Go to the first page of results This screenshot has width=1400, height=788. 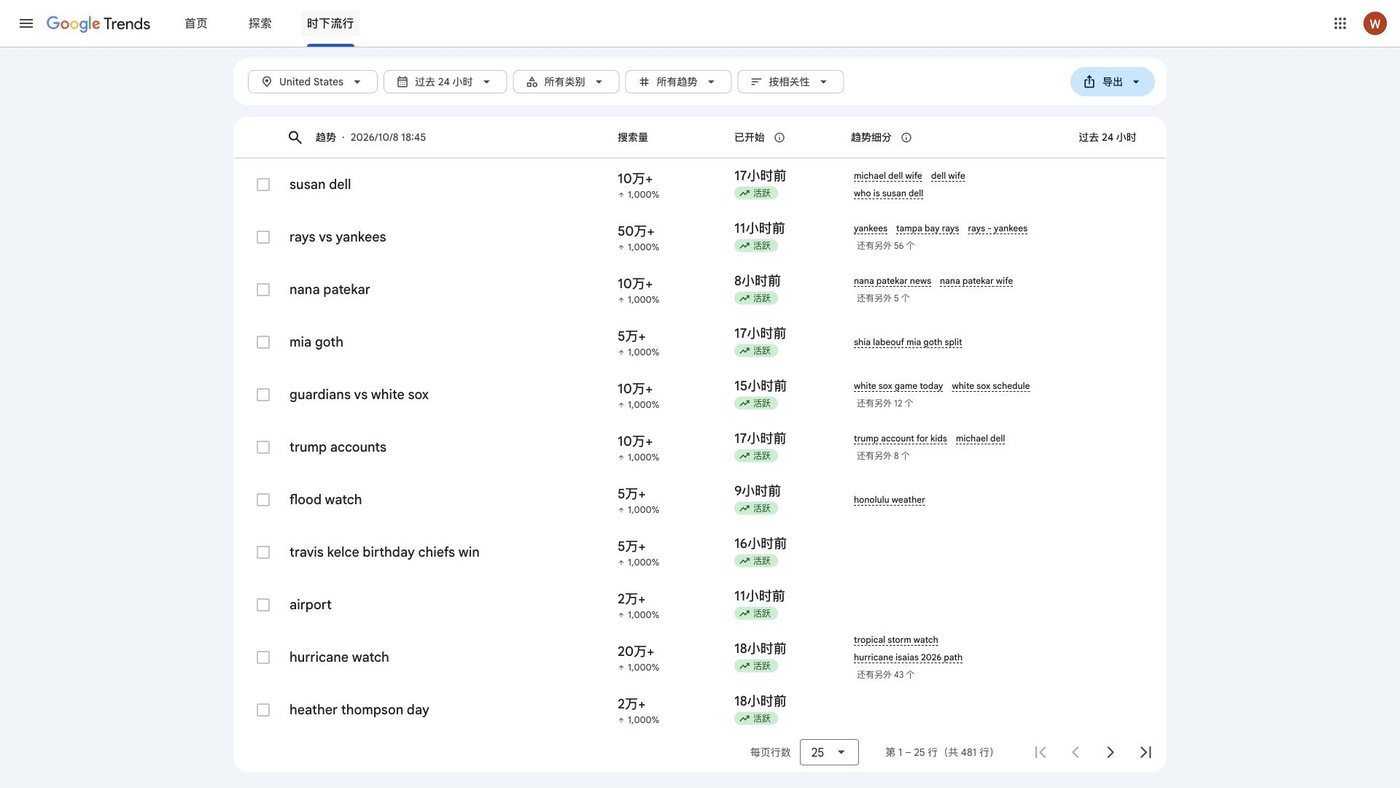pos(1040,752)
